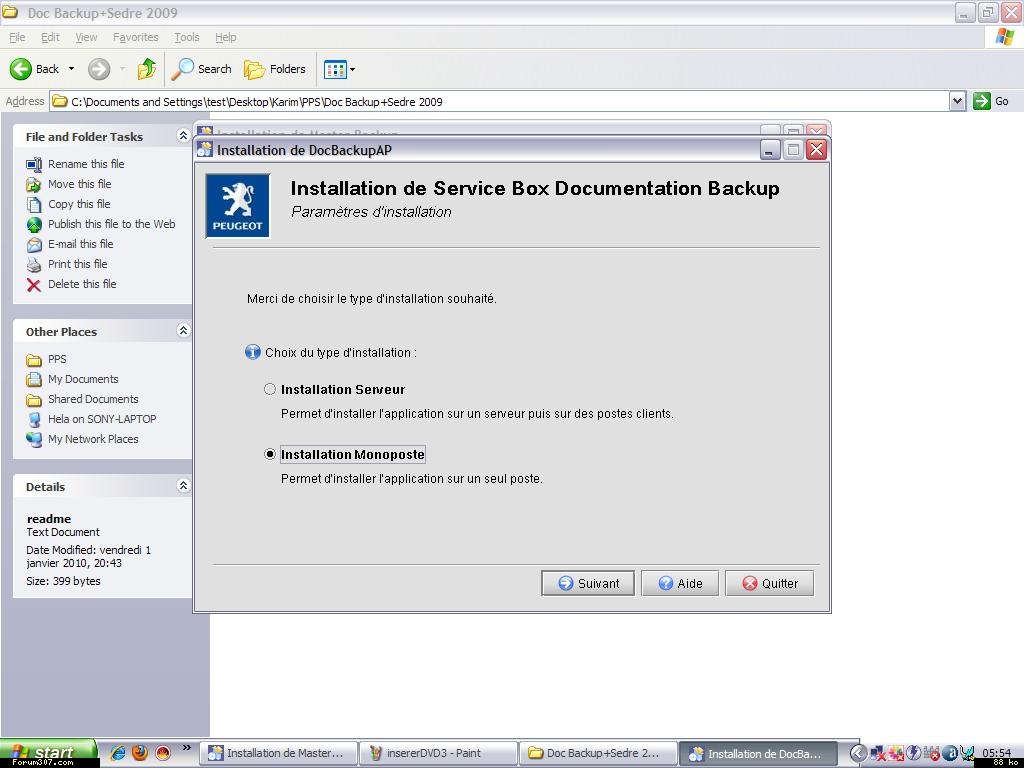Switch to insererDVD3 - Paint taskbar button

pos(439,753)
